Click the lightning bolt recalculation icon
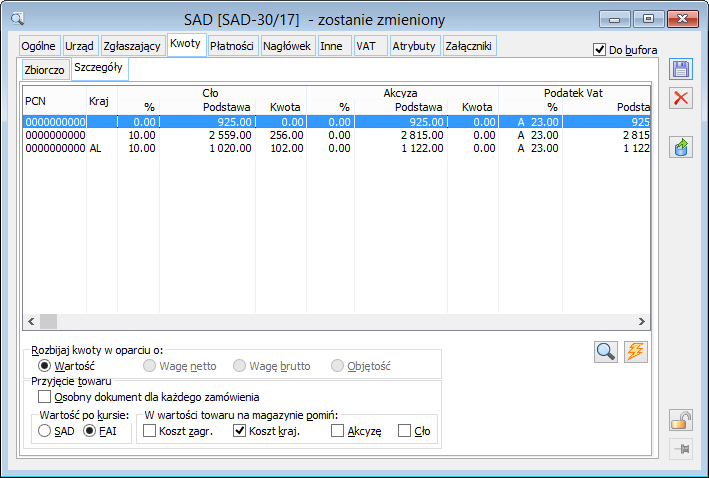 [636, 351]
